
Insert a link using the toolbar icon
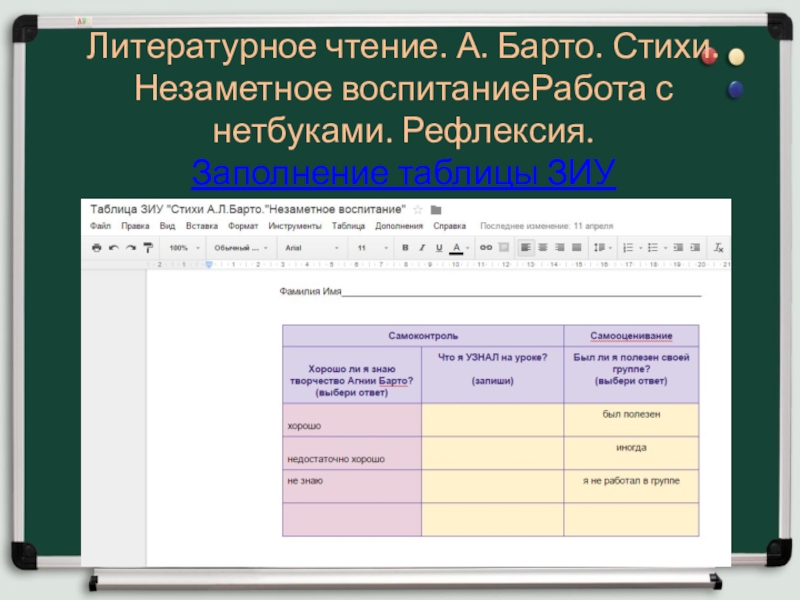485,247
